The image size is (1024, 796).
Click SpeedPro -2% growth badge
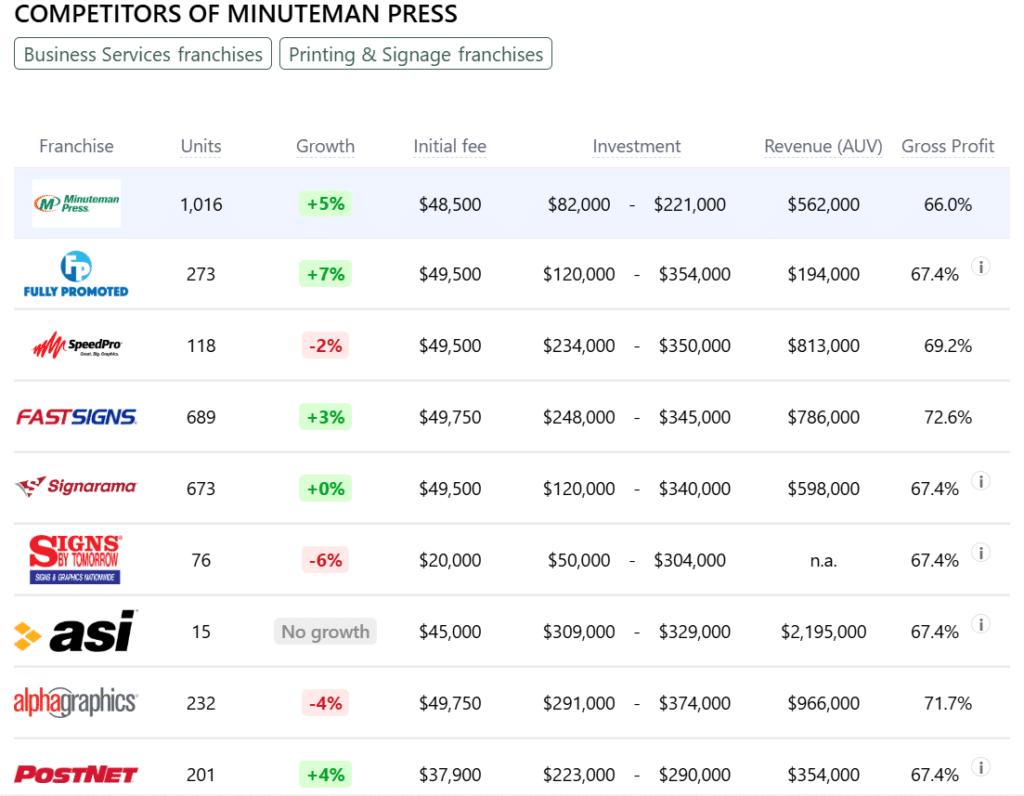[325, 345]
